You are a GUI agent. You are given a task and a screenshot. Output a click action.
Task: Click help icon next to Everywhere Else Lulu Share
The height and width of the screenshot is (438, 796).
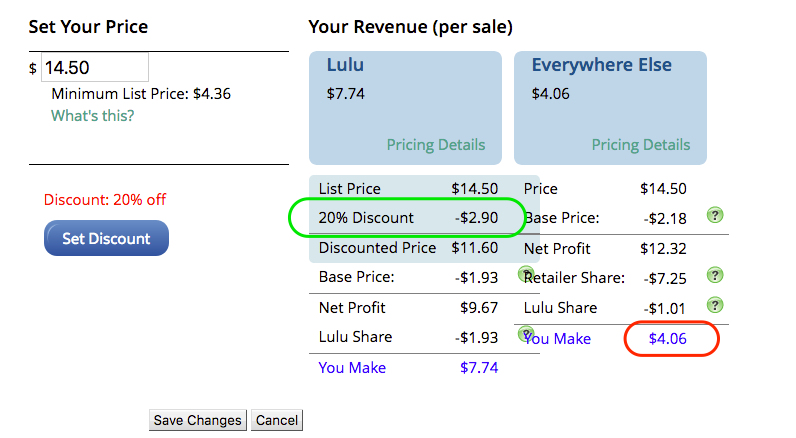pyautogui.click(x=715, y=306)
